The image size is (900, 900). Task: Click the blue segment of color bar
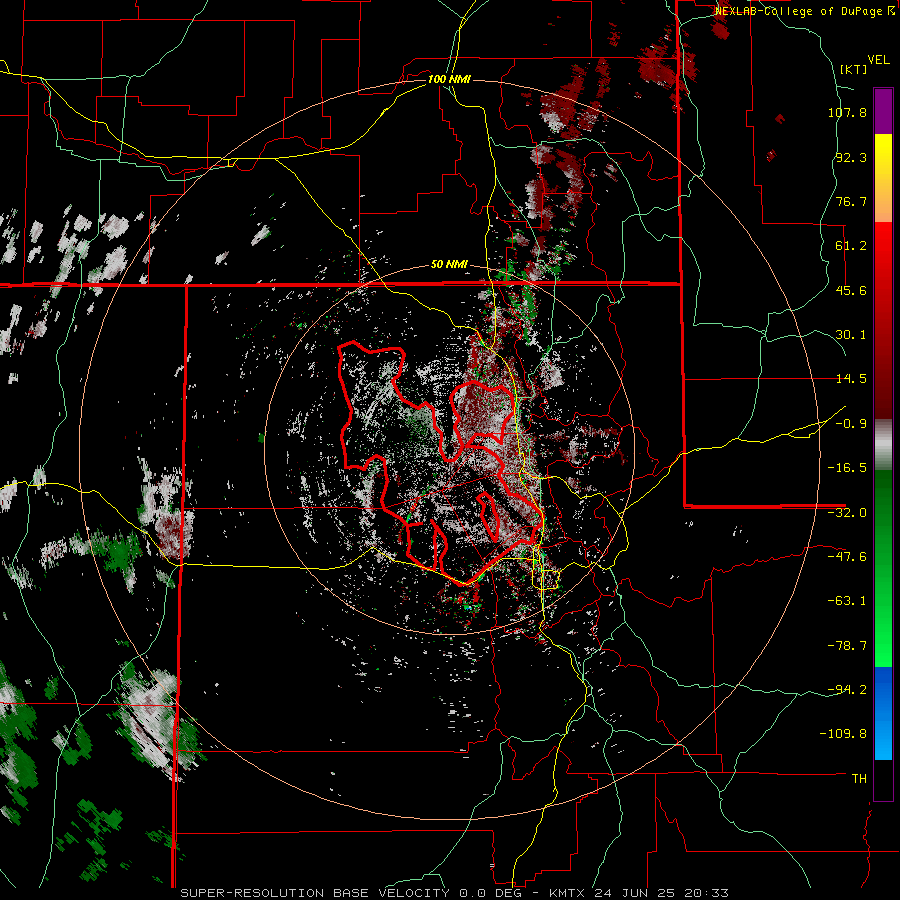883,713
